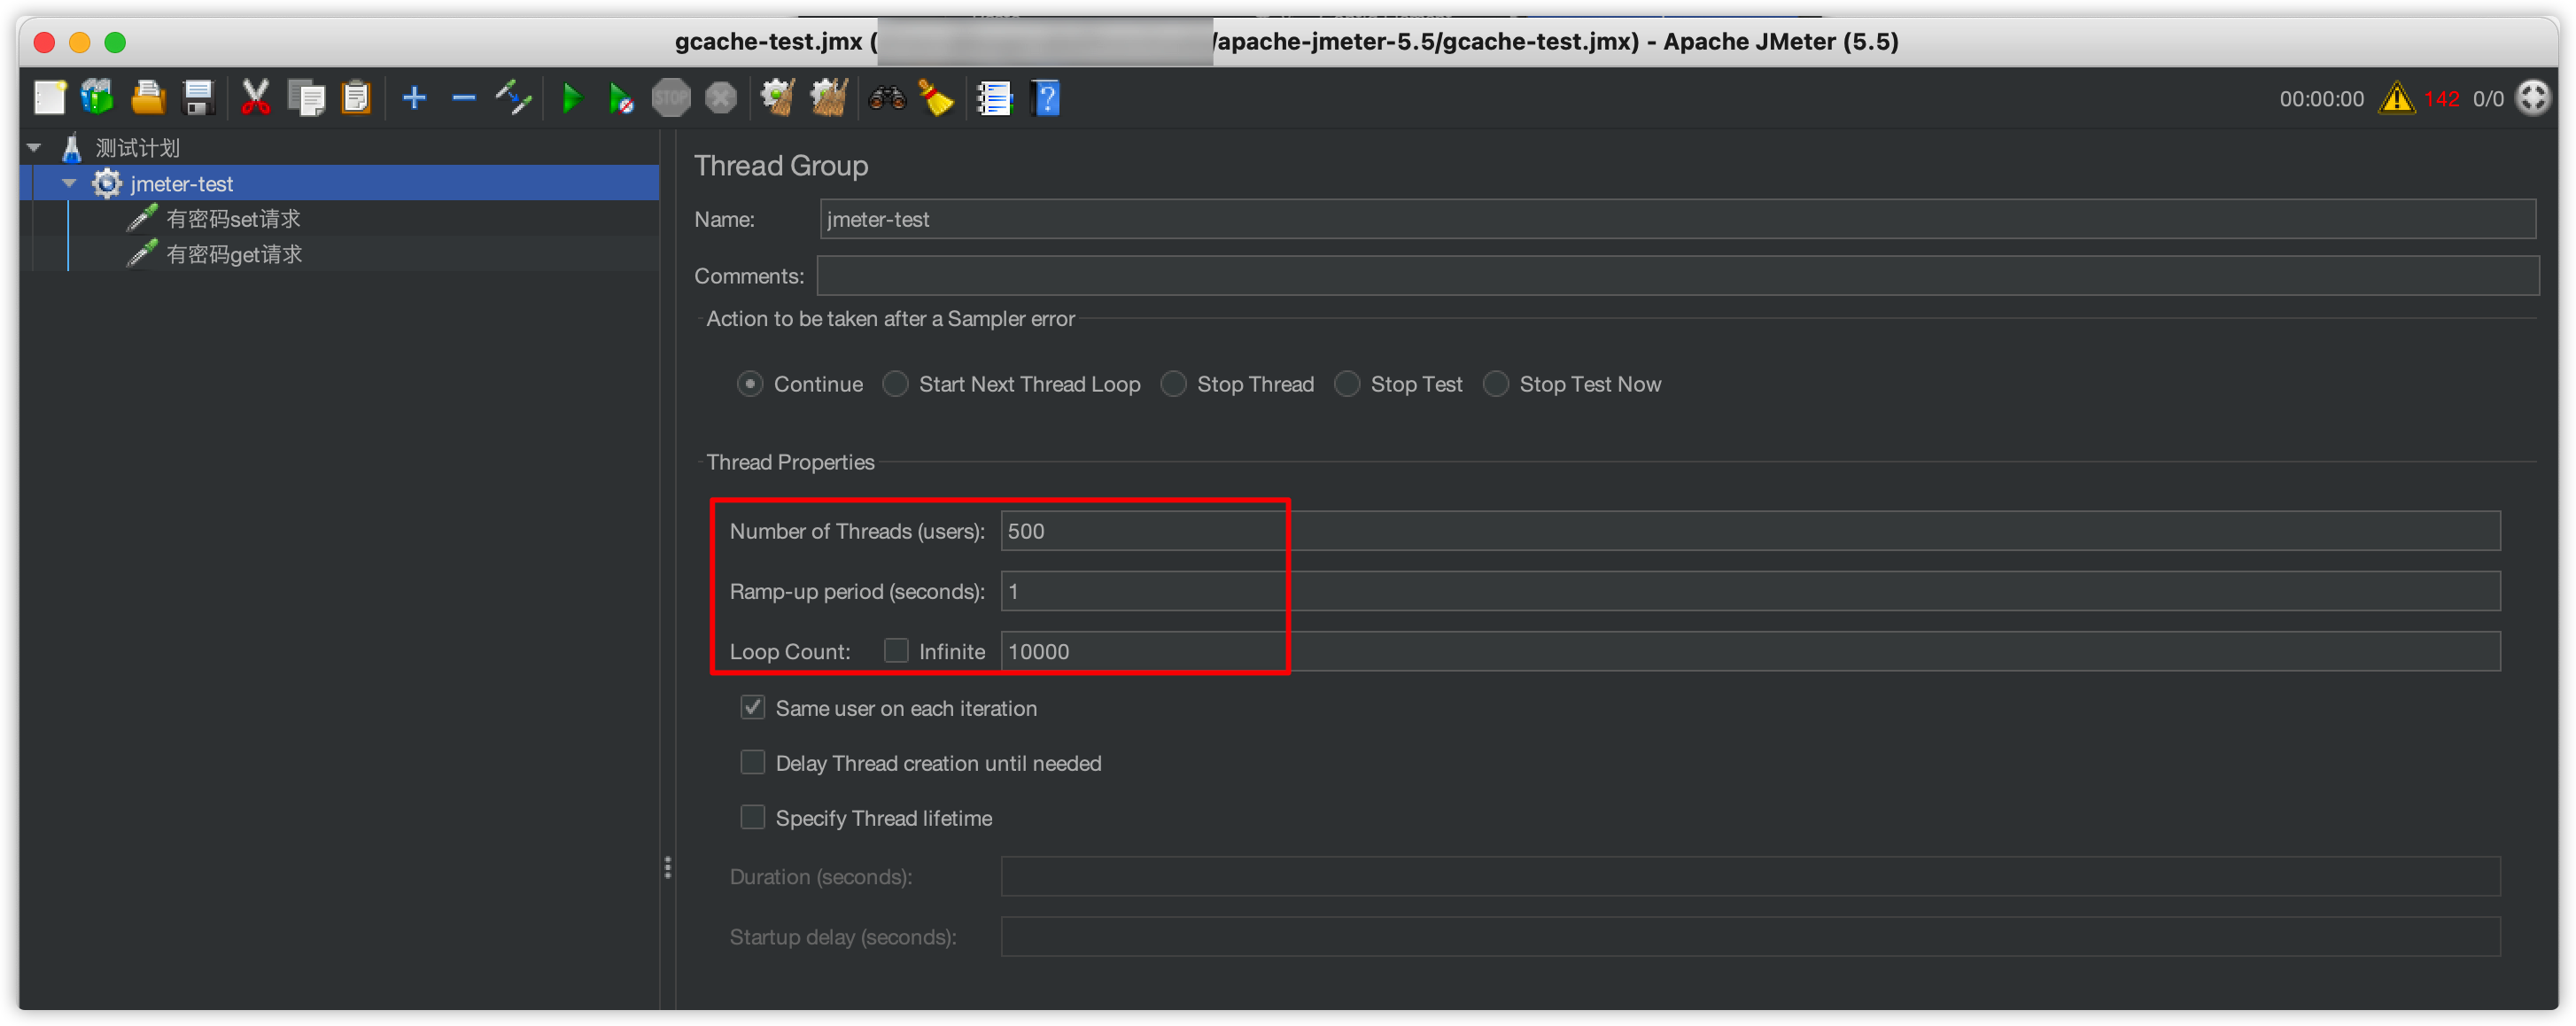Click the Search binoculars icon
This screenshot has width=2576, height=1026.
886,98
